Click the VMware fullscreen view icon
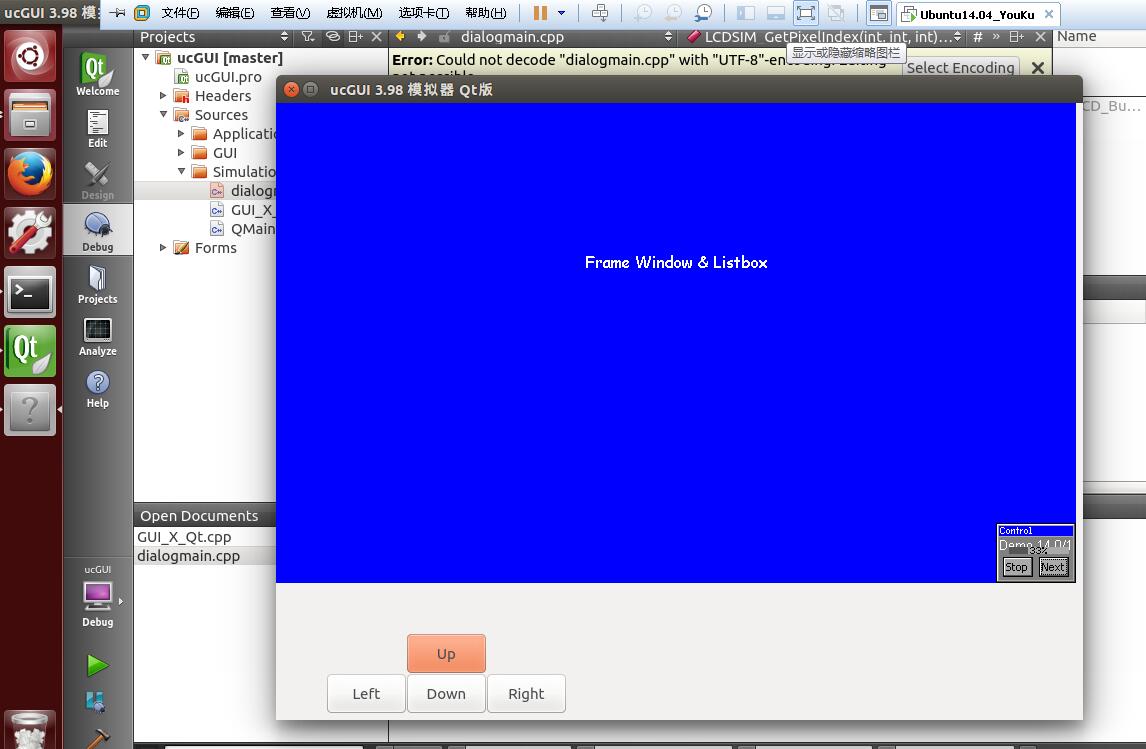The width and height of the screenshot is (1146, 749). click(x=805, y=13)
